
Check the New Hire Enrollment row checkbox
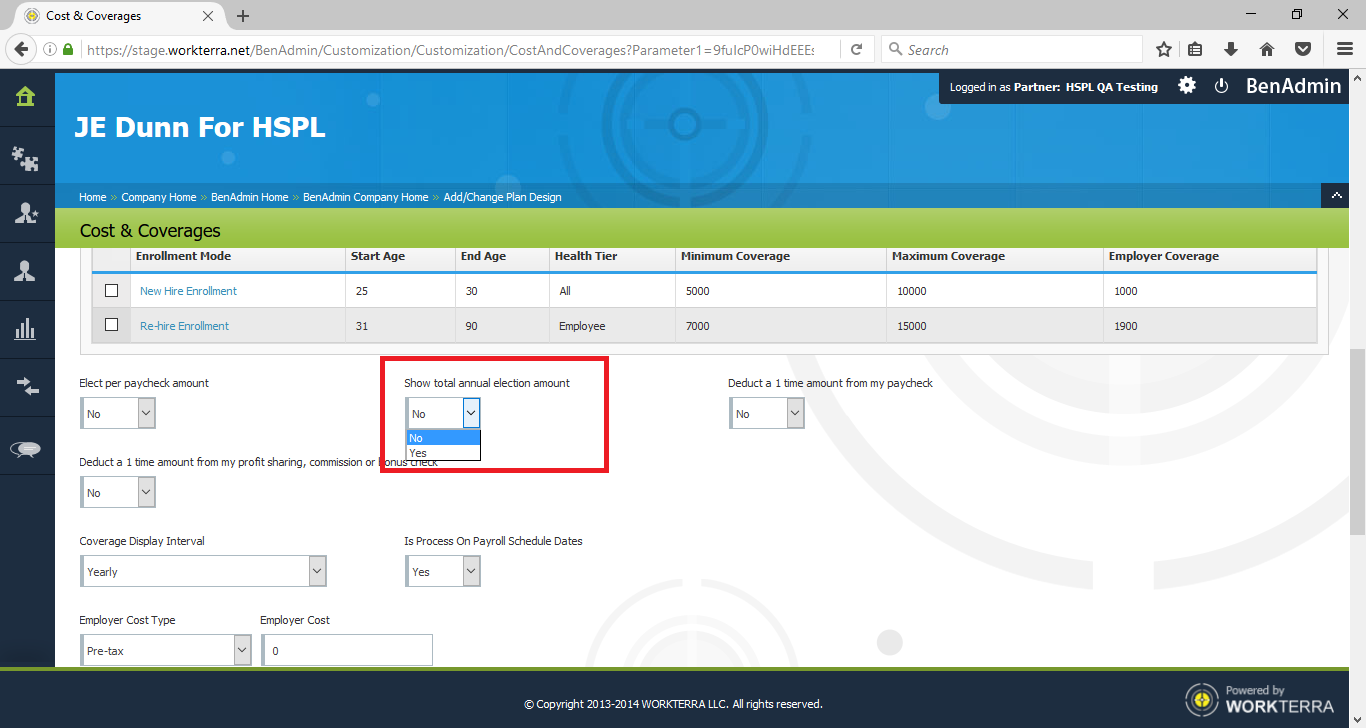click(112, 291)
